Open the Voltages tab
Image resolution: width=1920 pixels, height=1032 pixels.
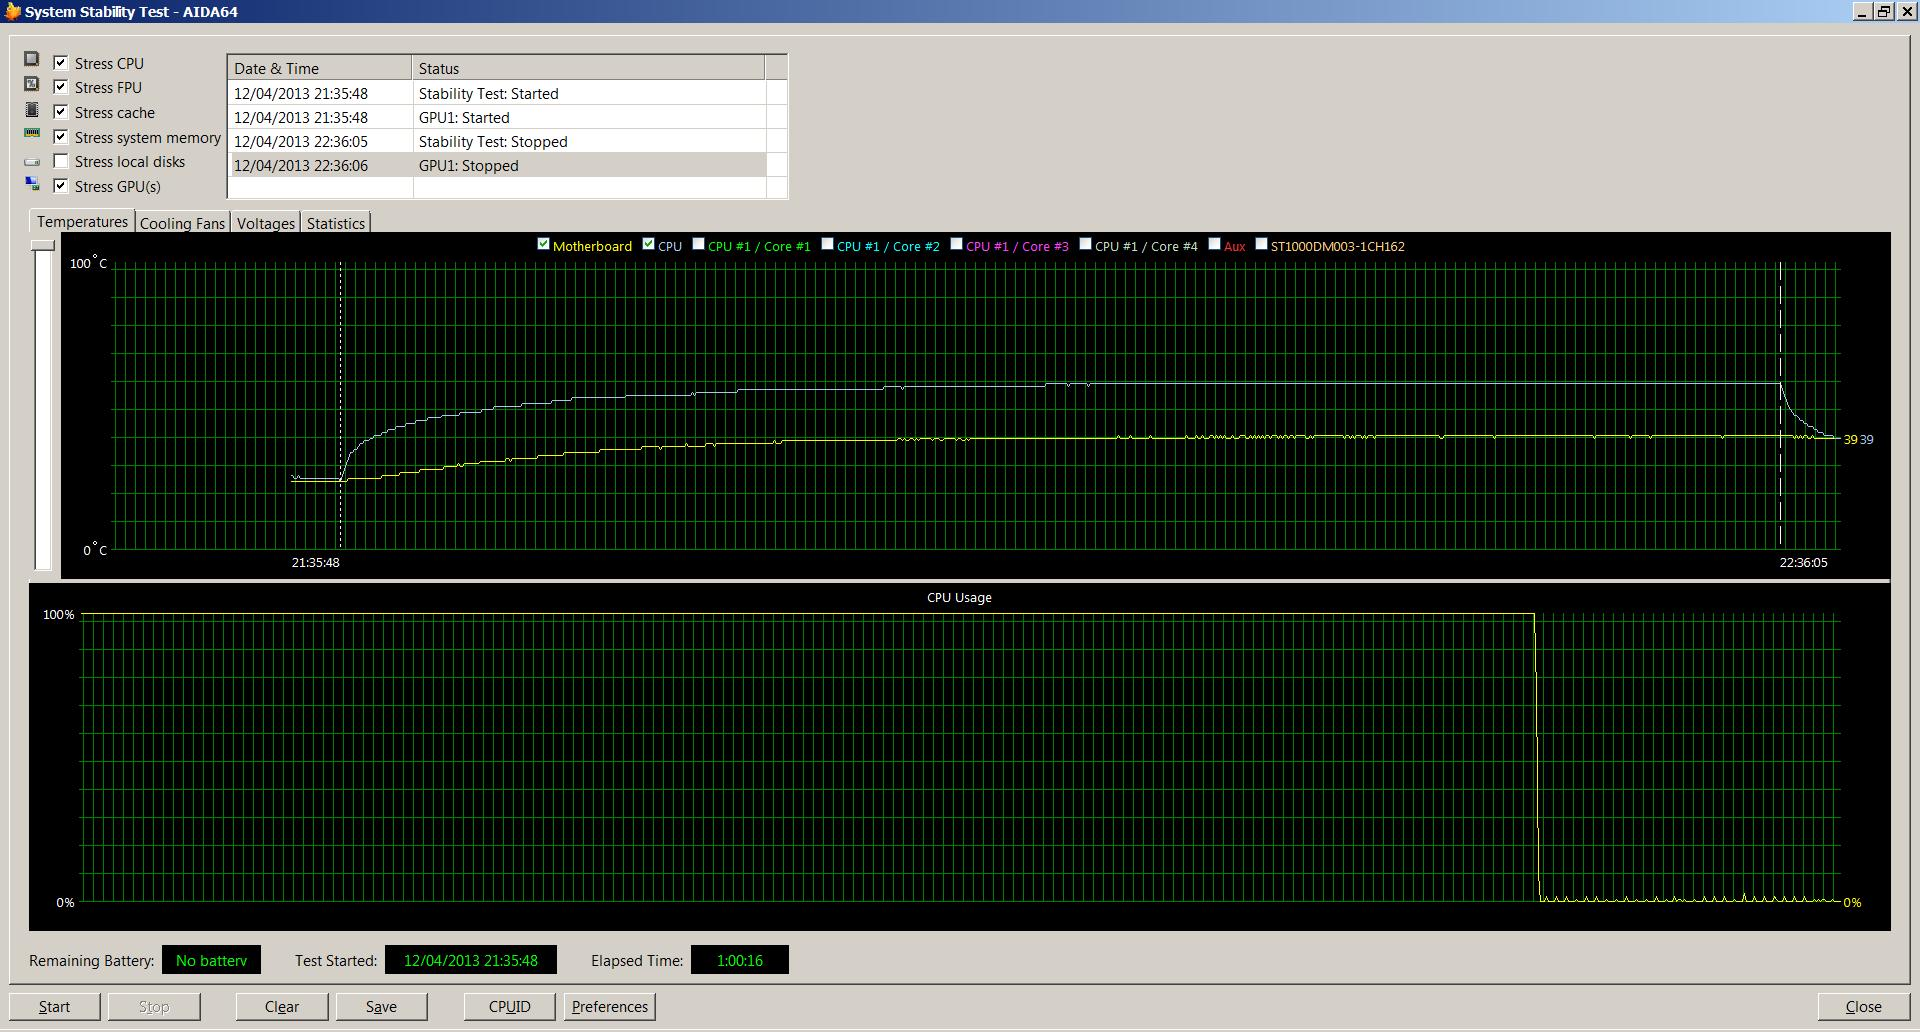click(266, 223)
